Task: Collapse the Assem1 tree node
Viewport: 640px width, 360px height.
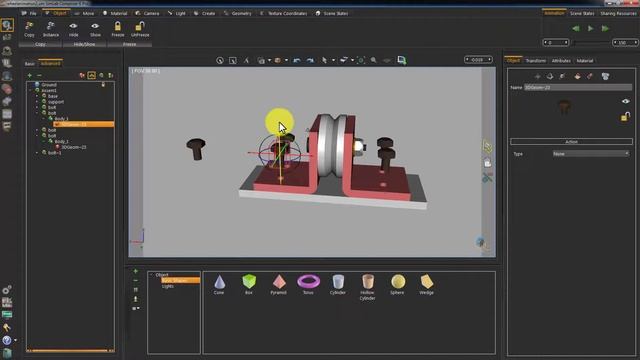Action: 30,91
